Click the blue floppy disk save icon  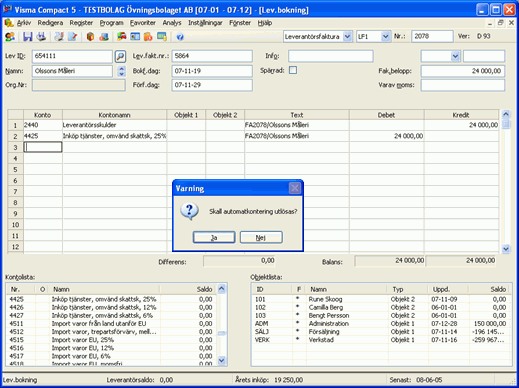(27, 37)
